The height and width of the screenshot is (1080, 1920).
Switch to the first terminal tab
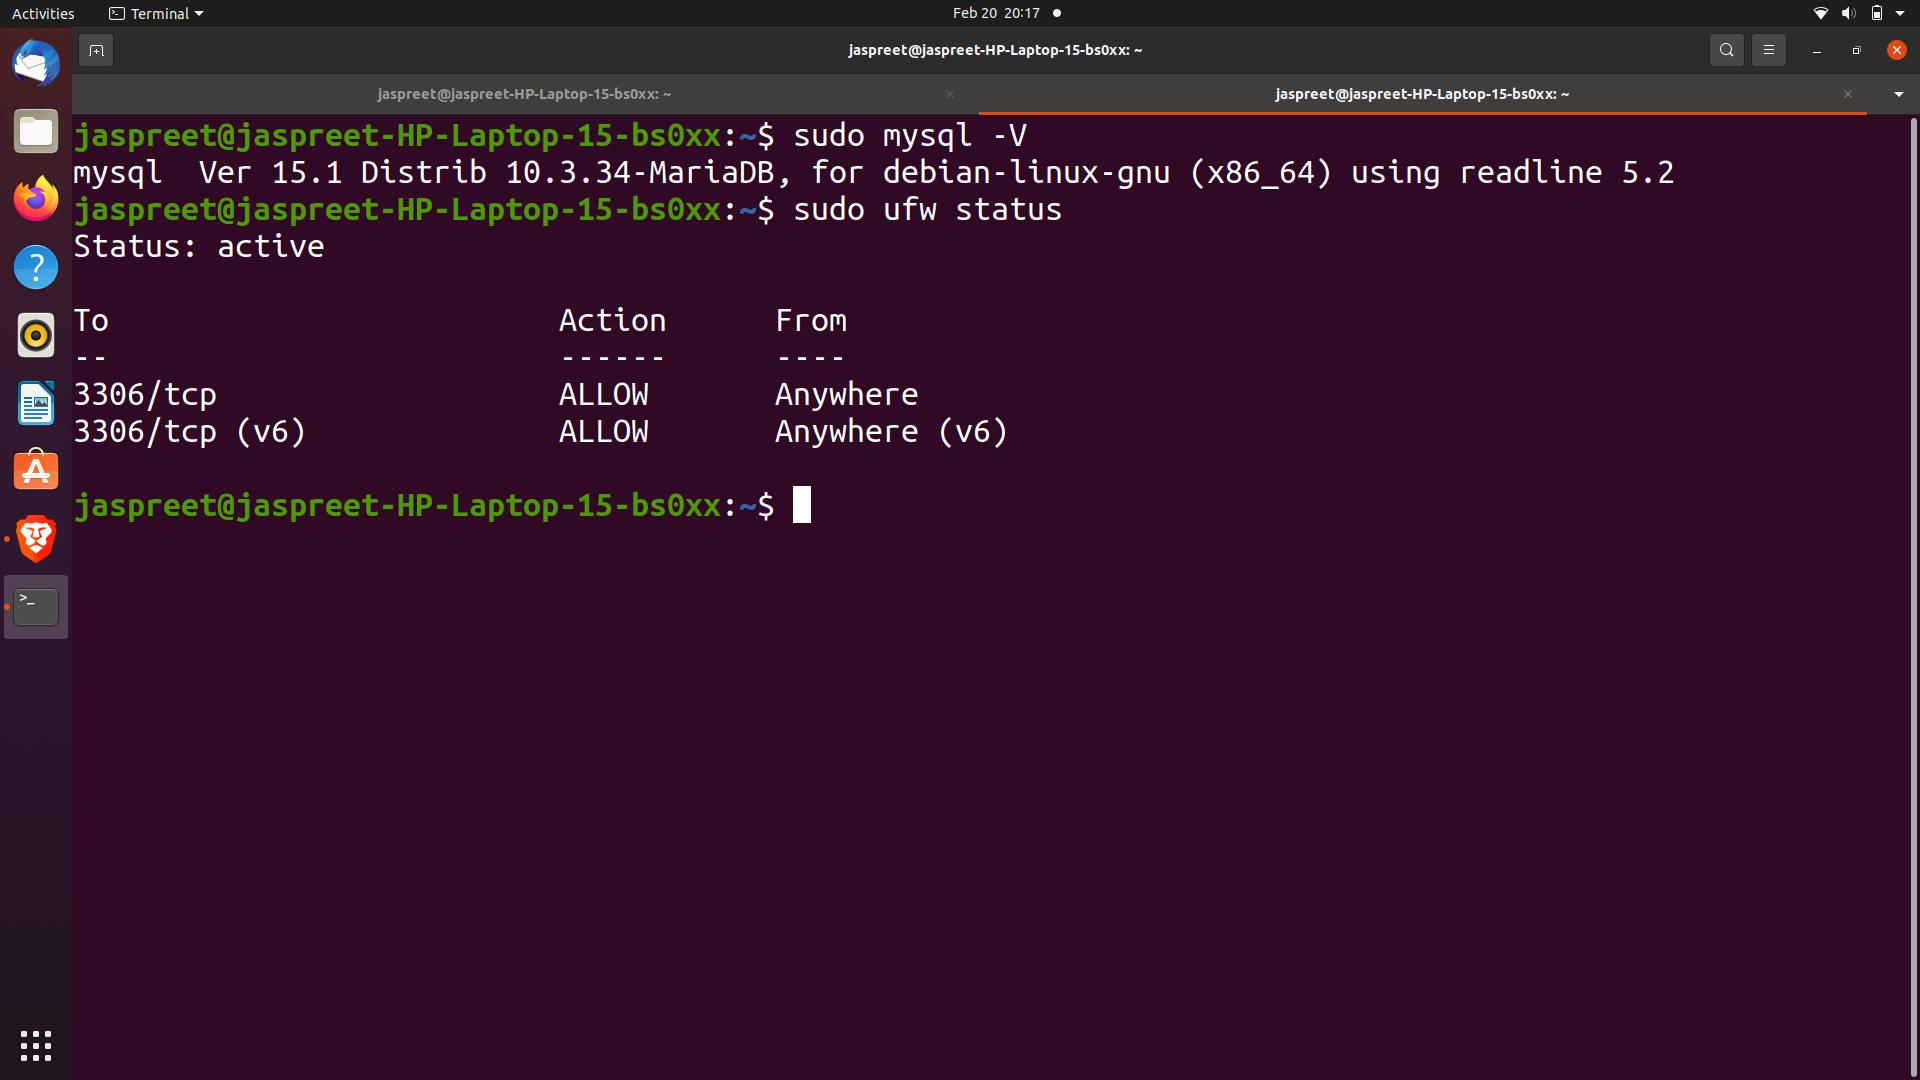pos(524,94)
